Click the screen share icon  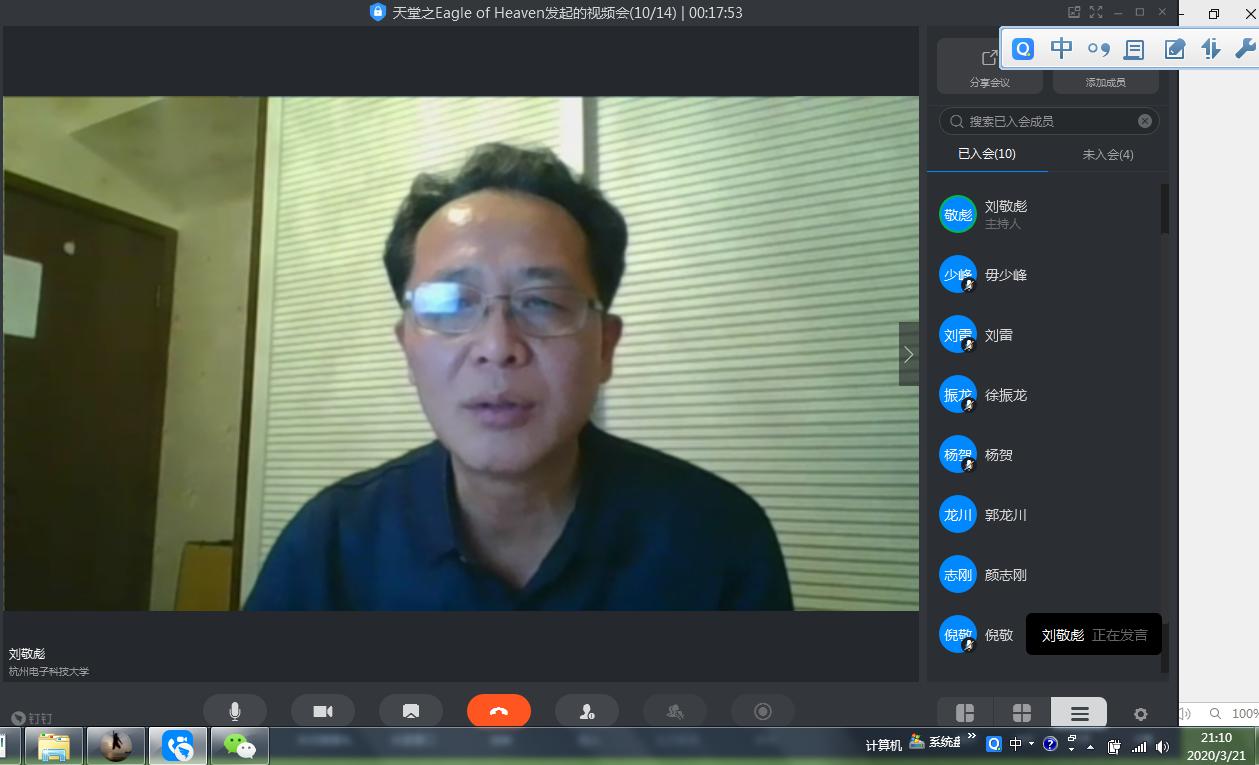(410, 711)
